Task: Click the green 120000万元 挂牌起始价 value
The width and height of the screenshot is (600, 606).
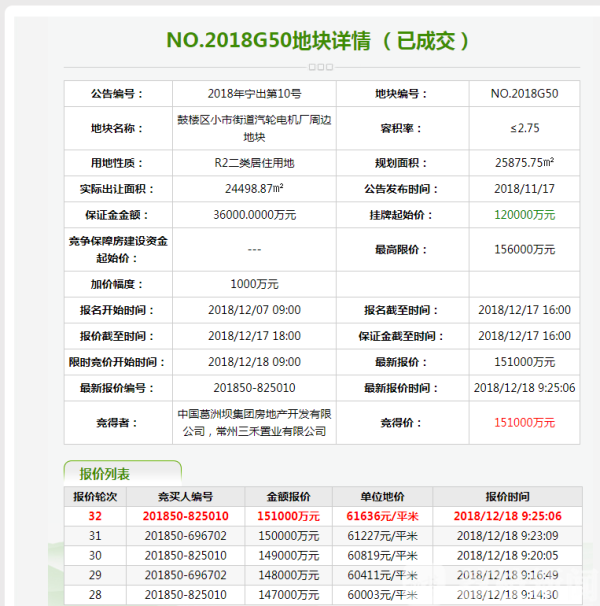Action: [x=524, y=214]
